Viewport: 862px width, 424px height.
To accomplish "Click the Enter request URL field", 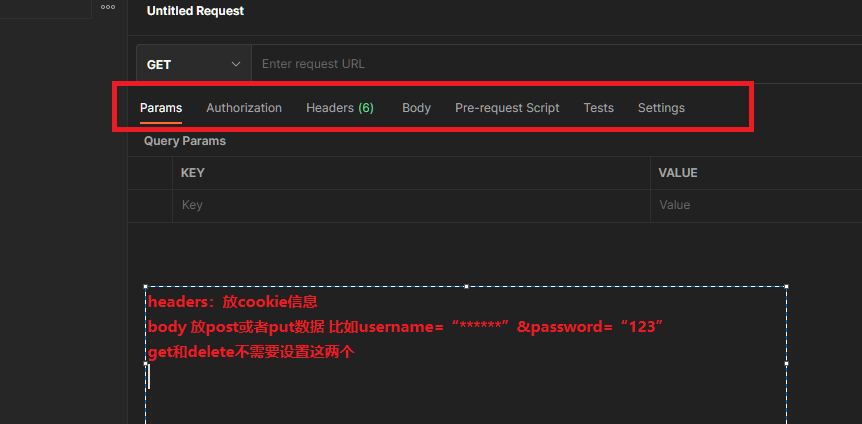I will tap(556, 64).
